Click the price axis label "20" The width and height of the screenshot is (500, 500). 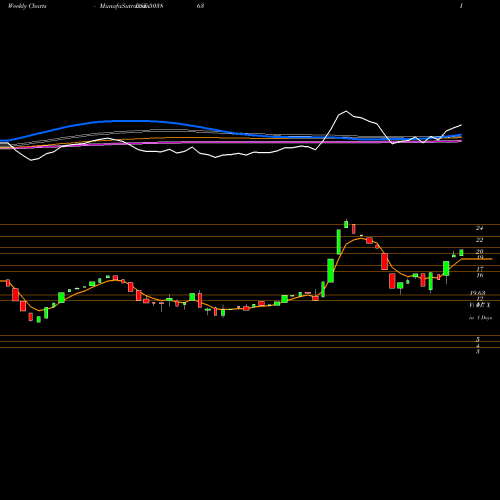tap(479, 251)
